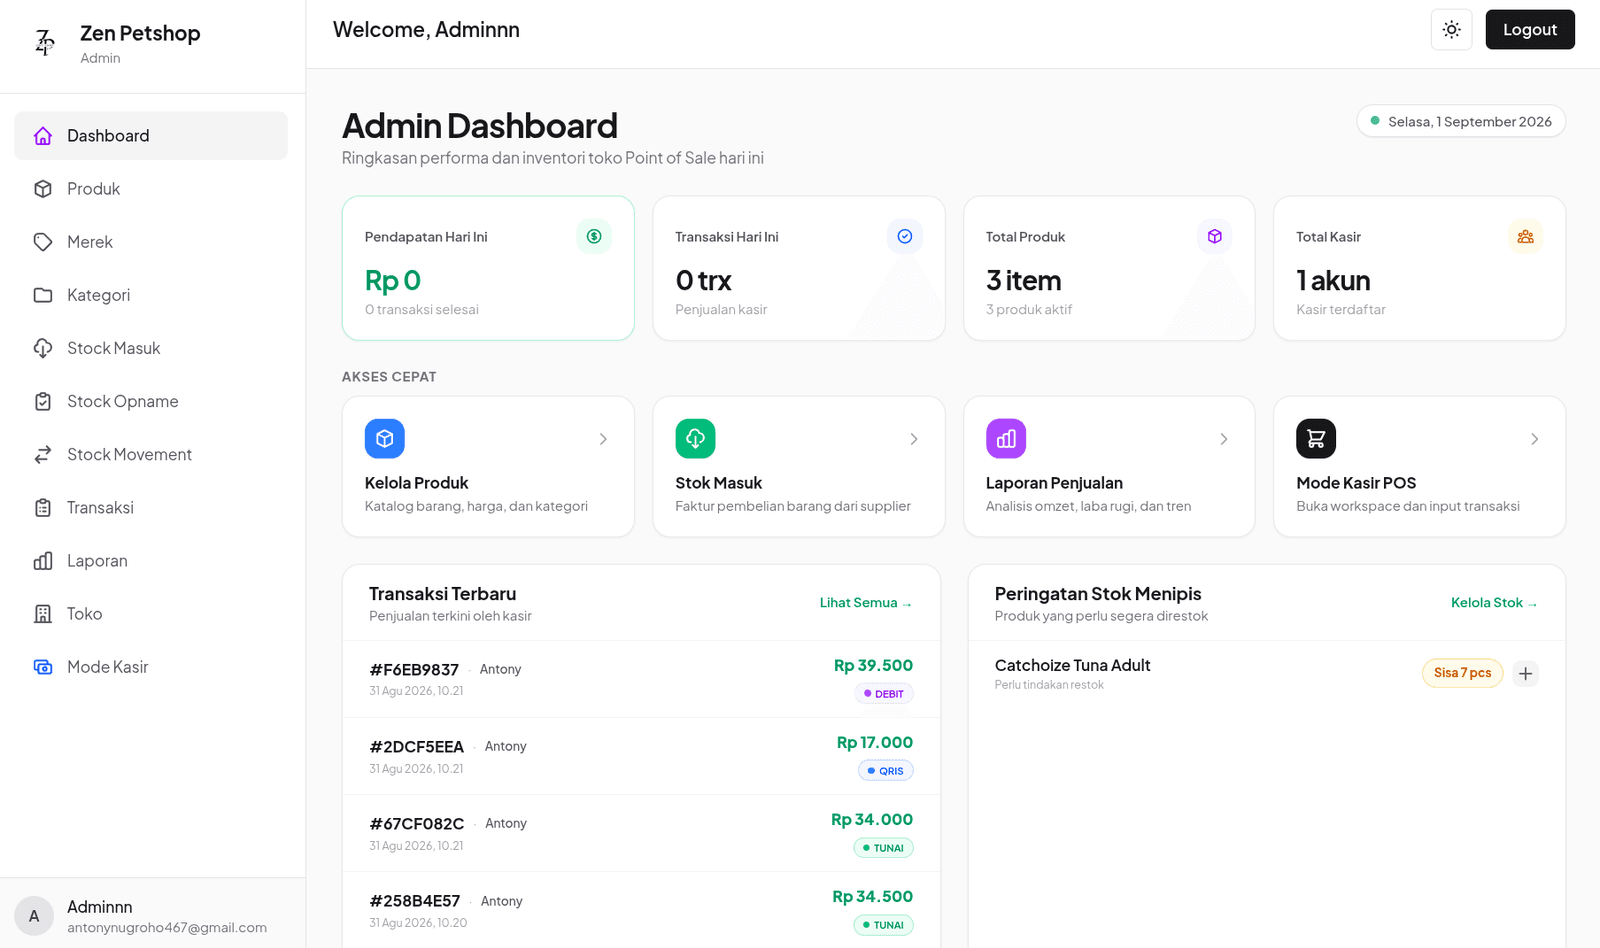This screenshot has width=1600, height=948.
Task: Click the QRIS payment badge
Action: (886, 771)
